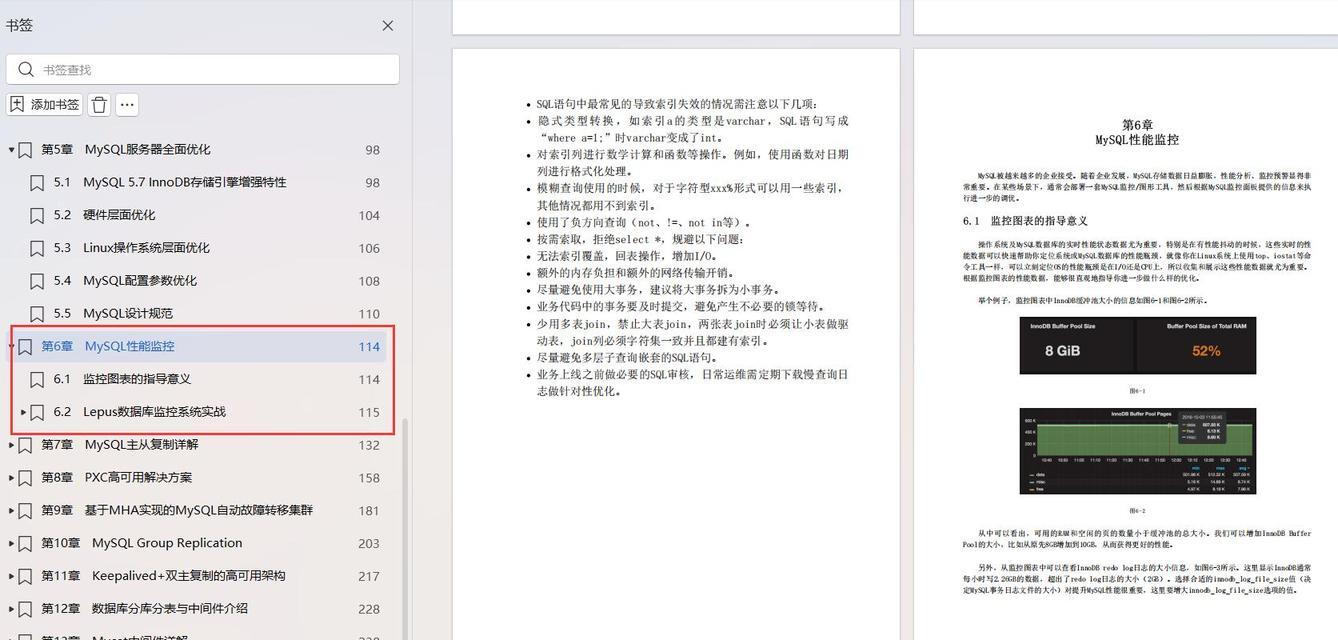
Task: Jump to 5.3 Linux操作系统层面优化
Action: point(132,249)
